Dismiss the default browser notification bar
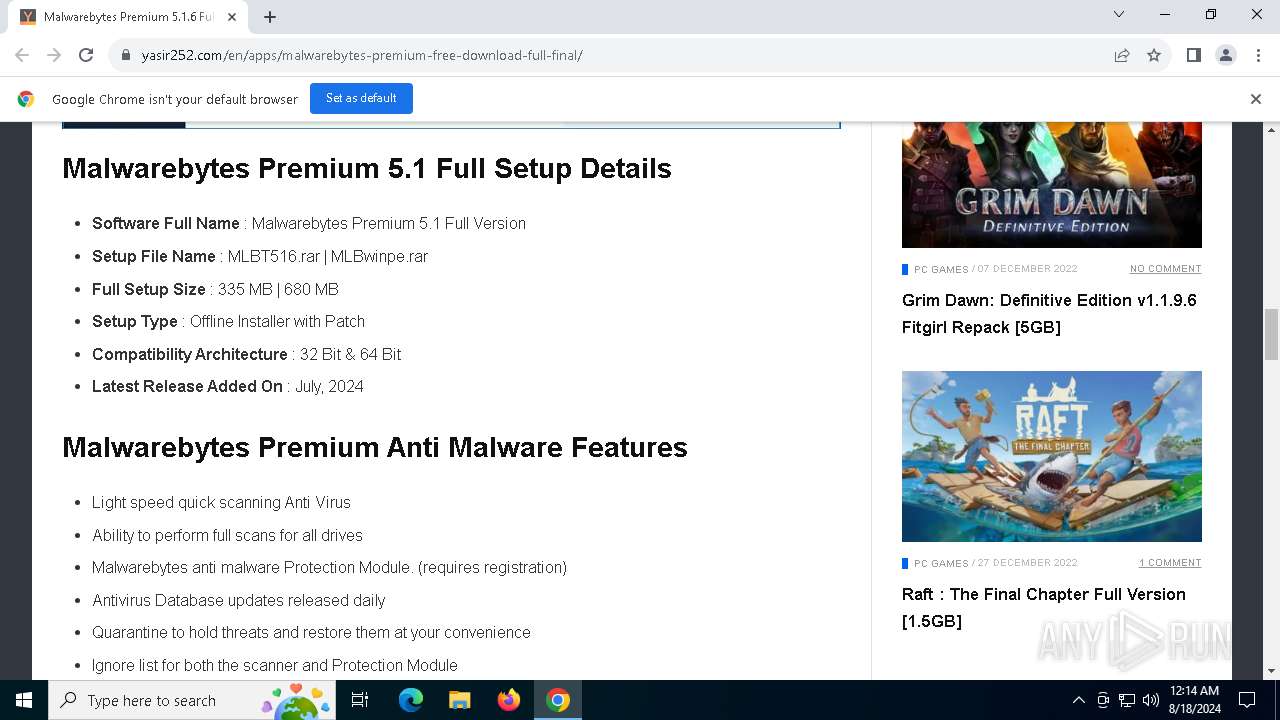 pyautogui.click(x=1256, y=99)
